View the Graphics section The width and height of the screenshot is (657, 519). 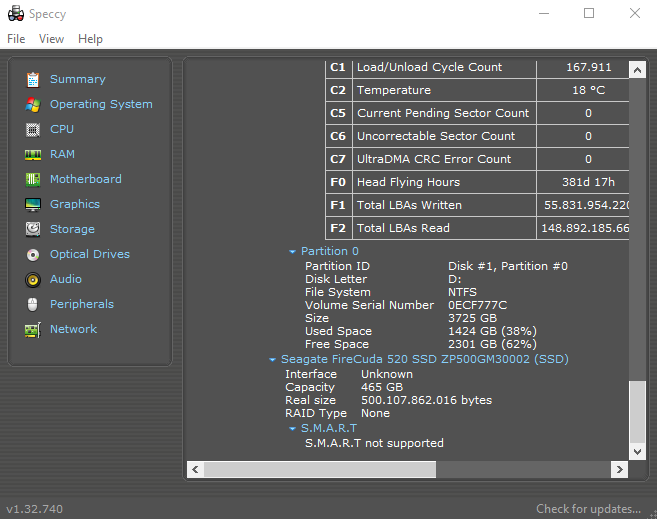[75, 204]
